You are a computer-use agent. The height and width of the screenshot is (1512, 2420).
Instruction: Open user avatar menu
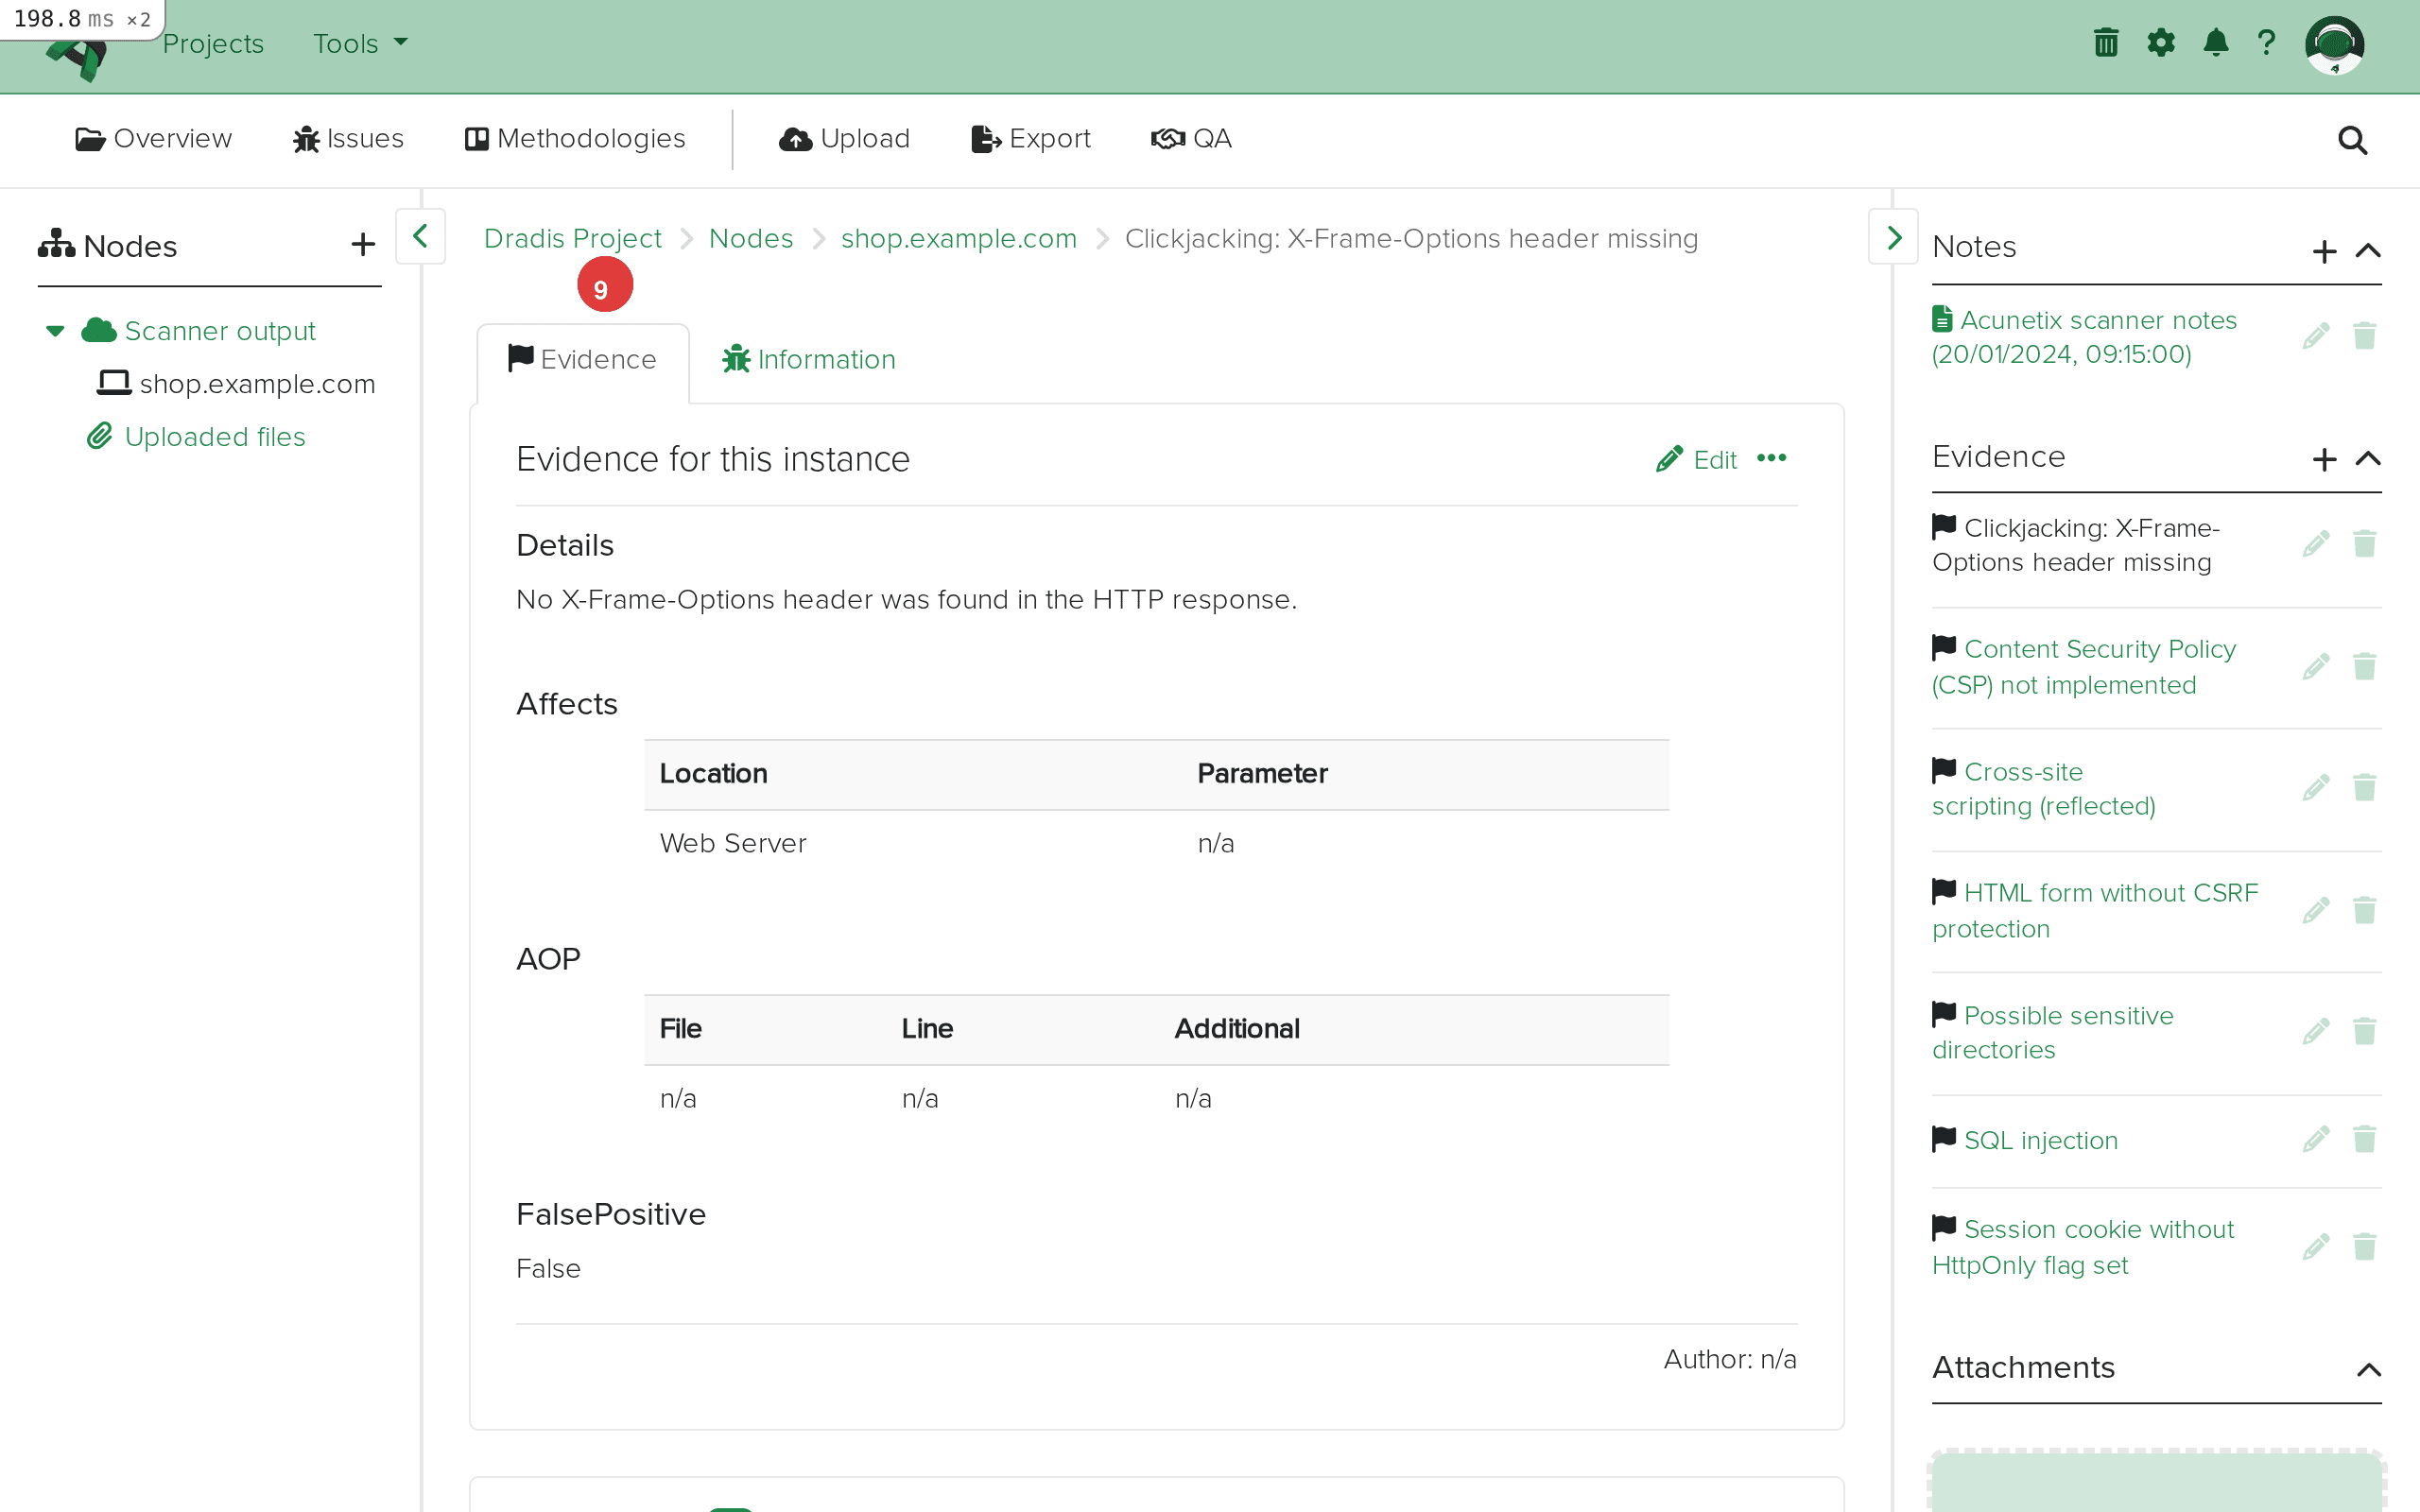(x=2334, y=45)
